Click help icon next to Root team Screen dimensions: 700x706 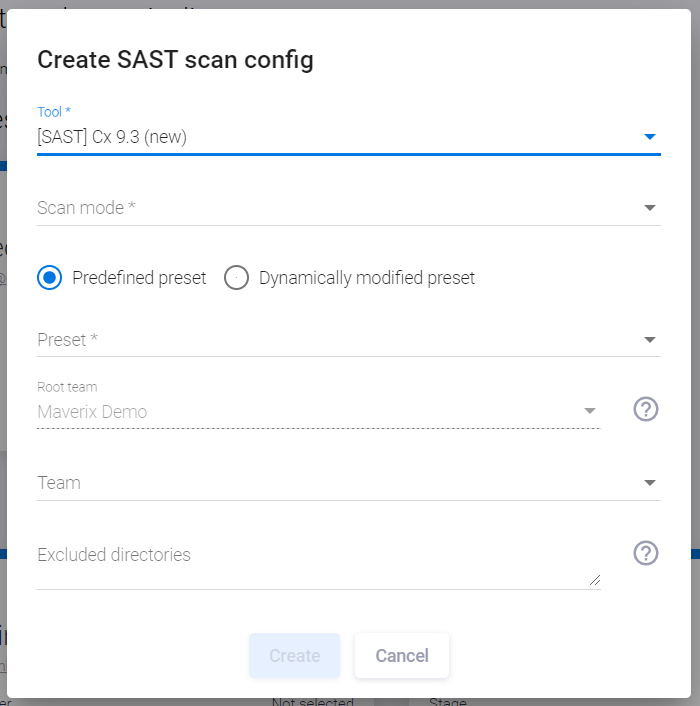pos(646,409)
